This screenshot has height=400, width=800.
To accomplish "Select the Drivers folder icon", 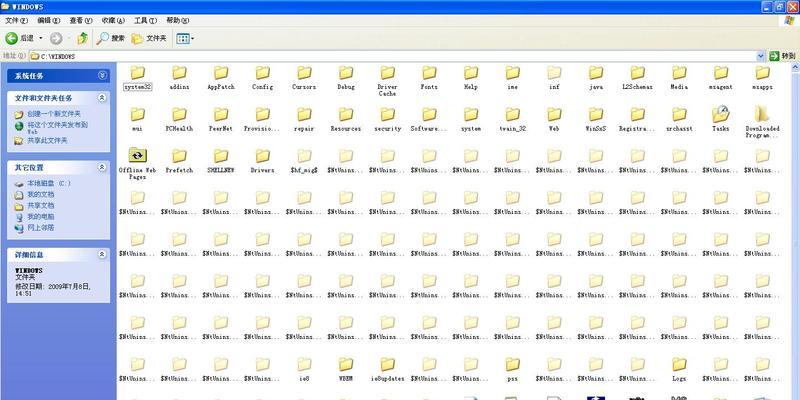I will [262, 156].
